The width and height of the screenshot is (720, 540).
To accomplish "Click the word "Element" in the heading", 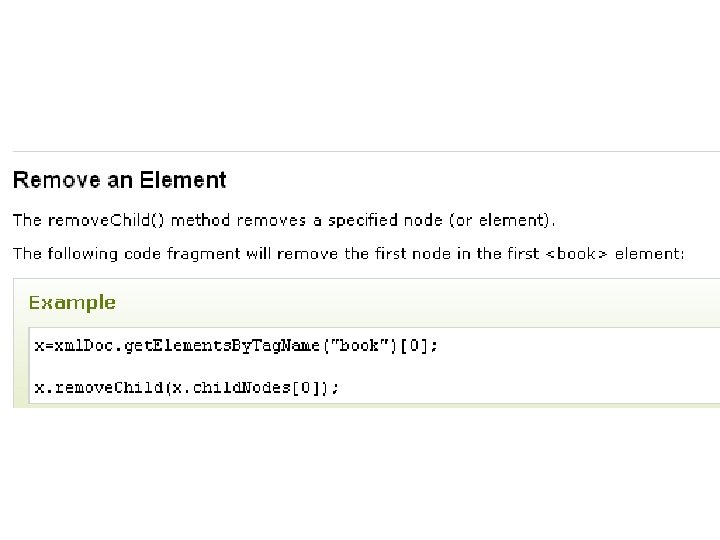I will click(183, 181).
